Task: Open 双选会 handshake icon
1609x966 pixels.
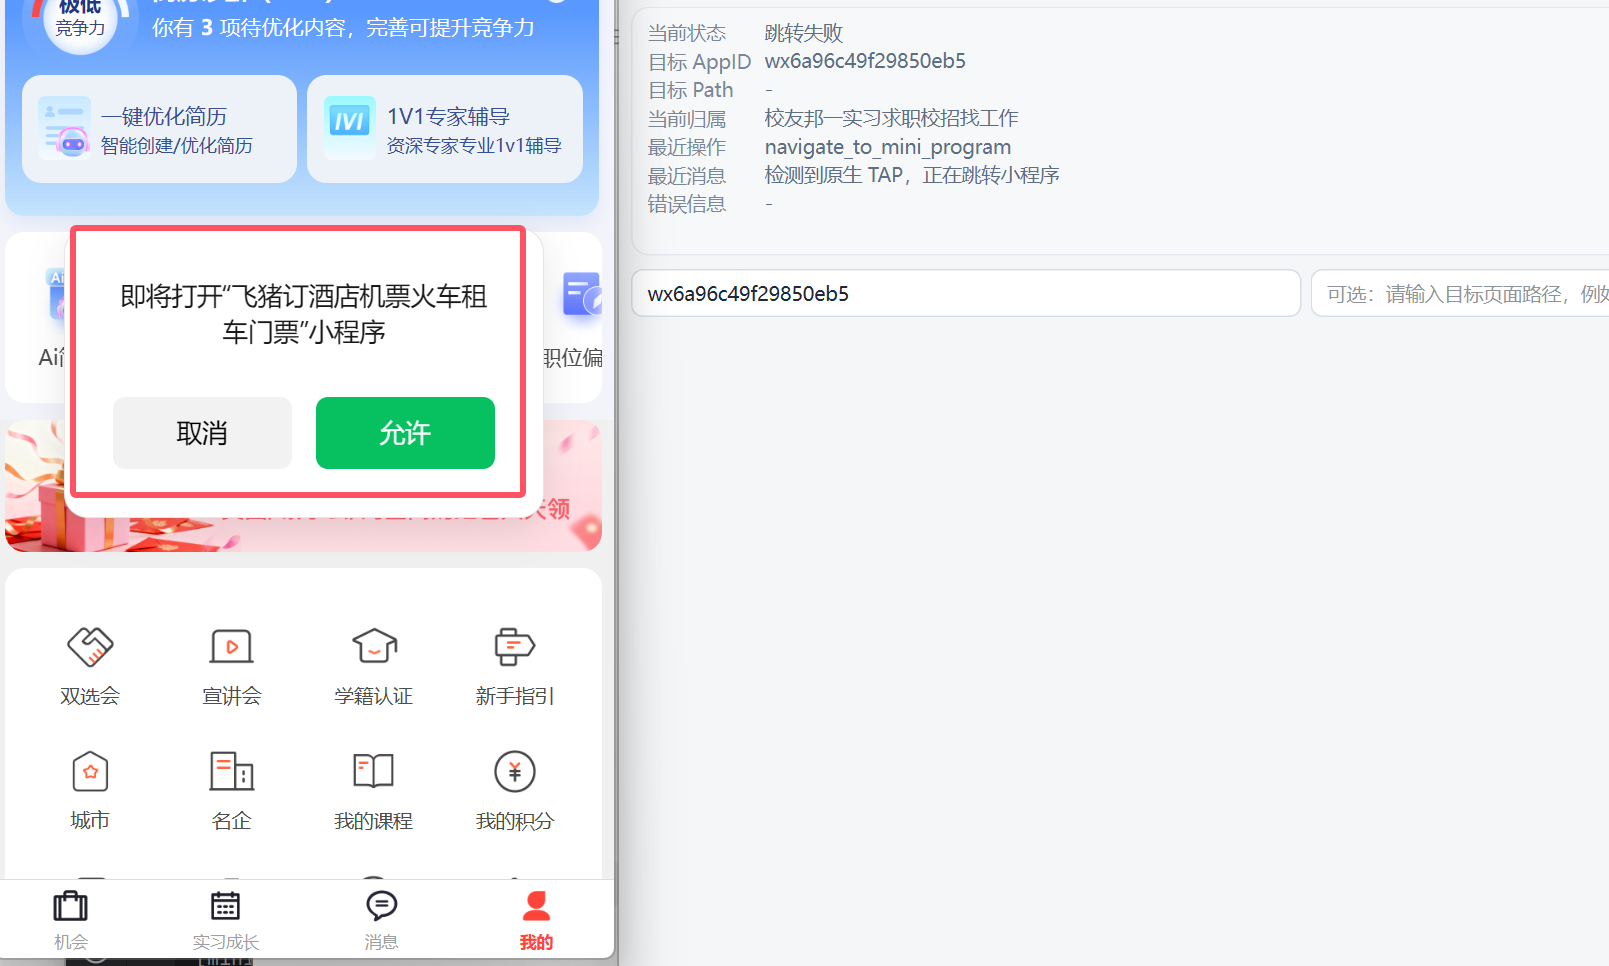Action: (x=90, y=646)
